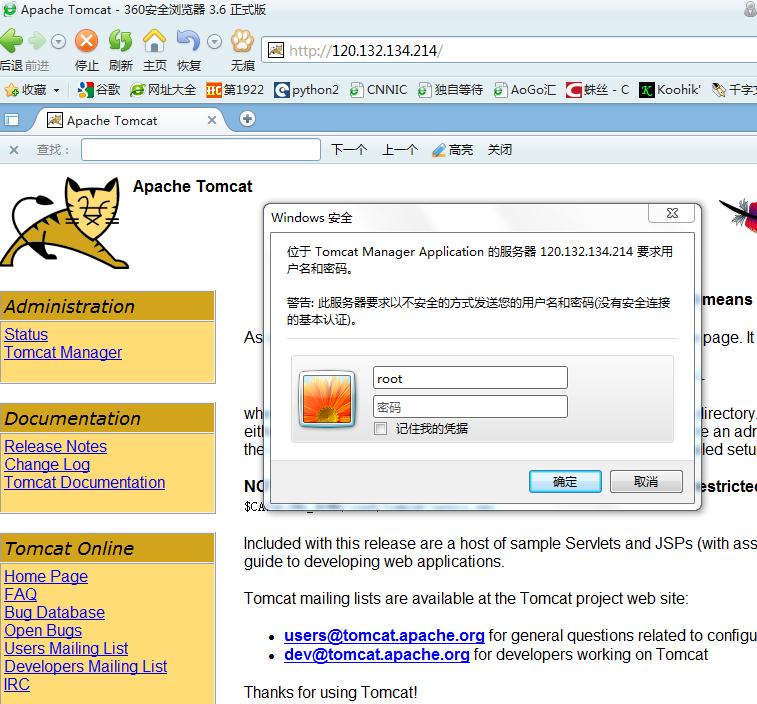Click the forward arrow icon
757x704 pixels.
tap(37, 42)
